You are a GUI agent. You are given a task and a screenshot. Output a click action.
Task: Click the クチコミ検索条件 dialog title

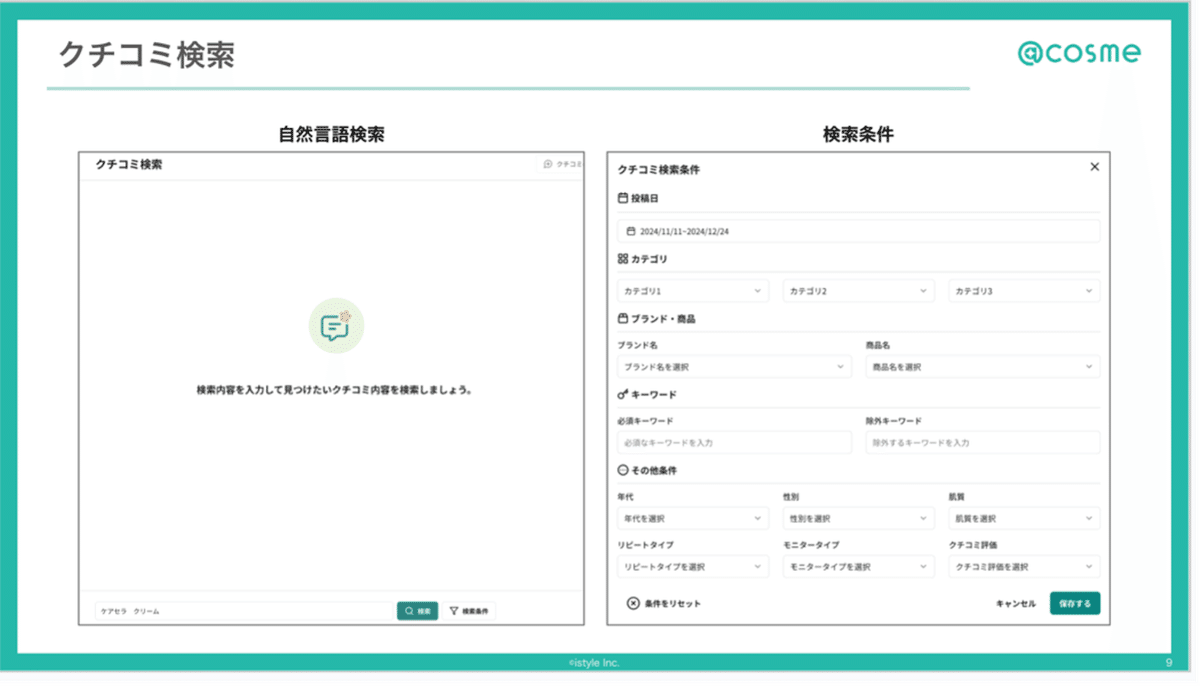(x=659, y=170)
